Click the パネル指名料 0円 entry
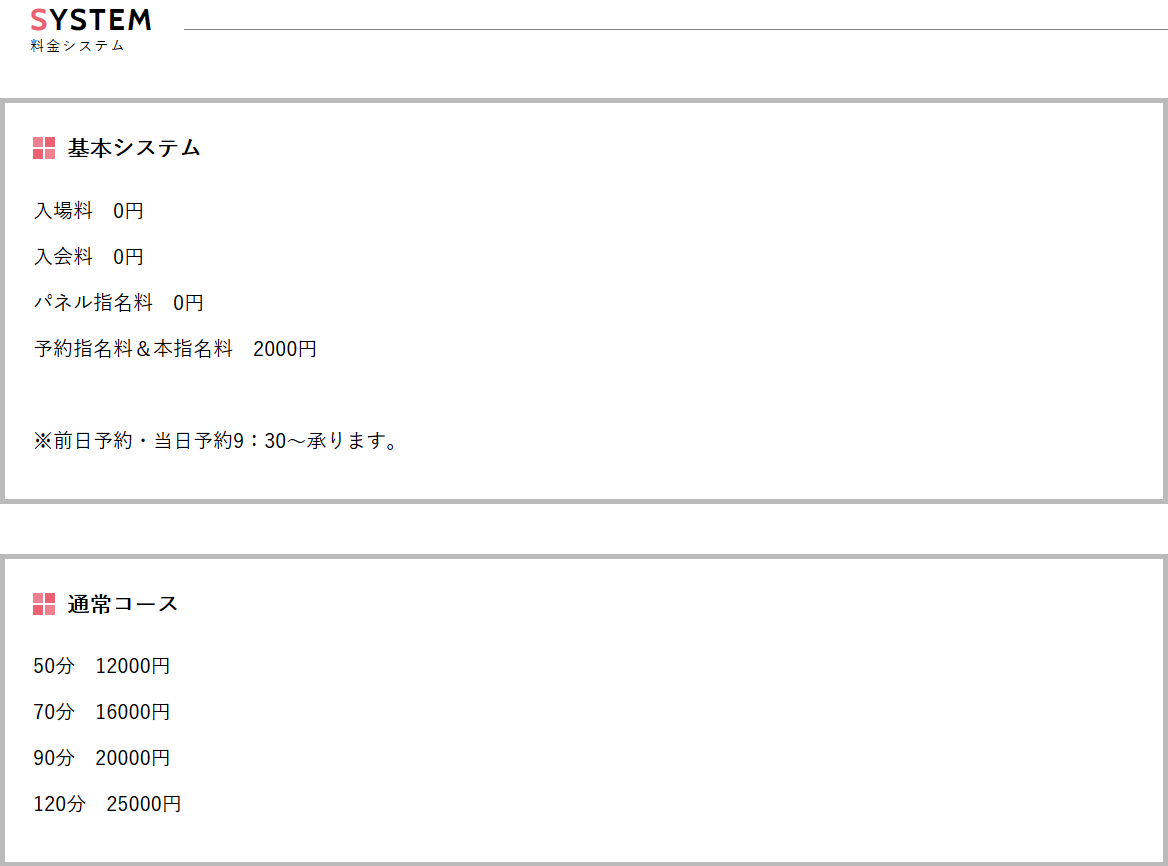1168x866 pixels. tap(118, 303)
